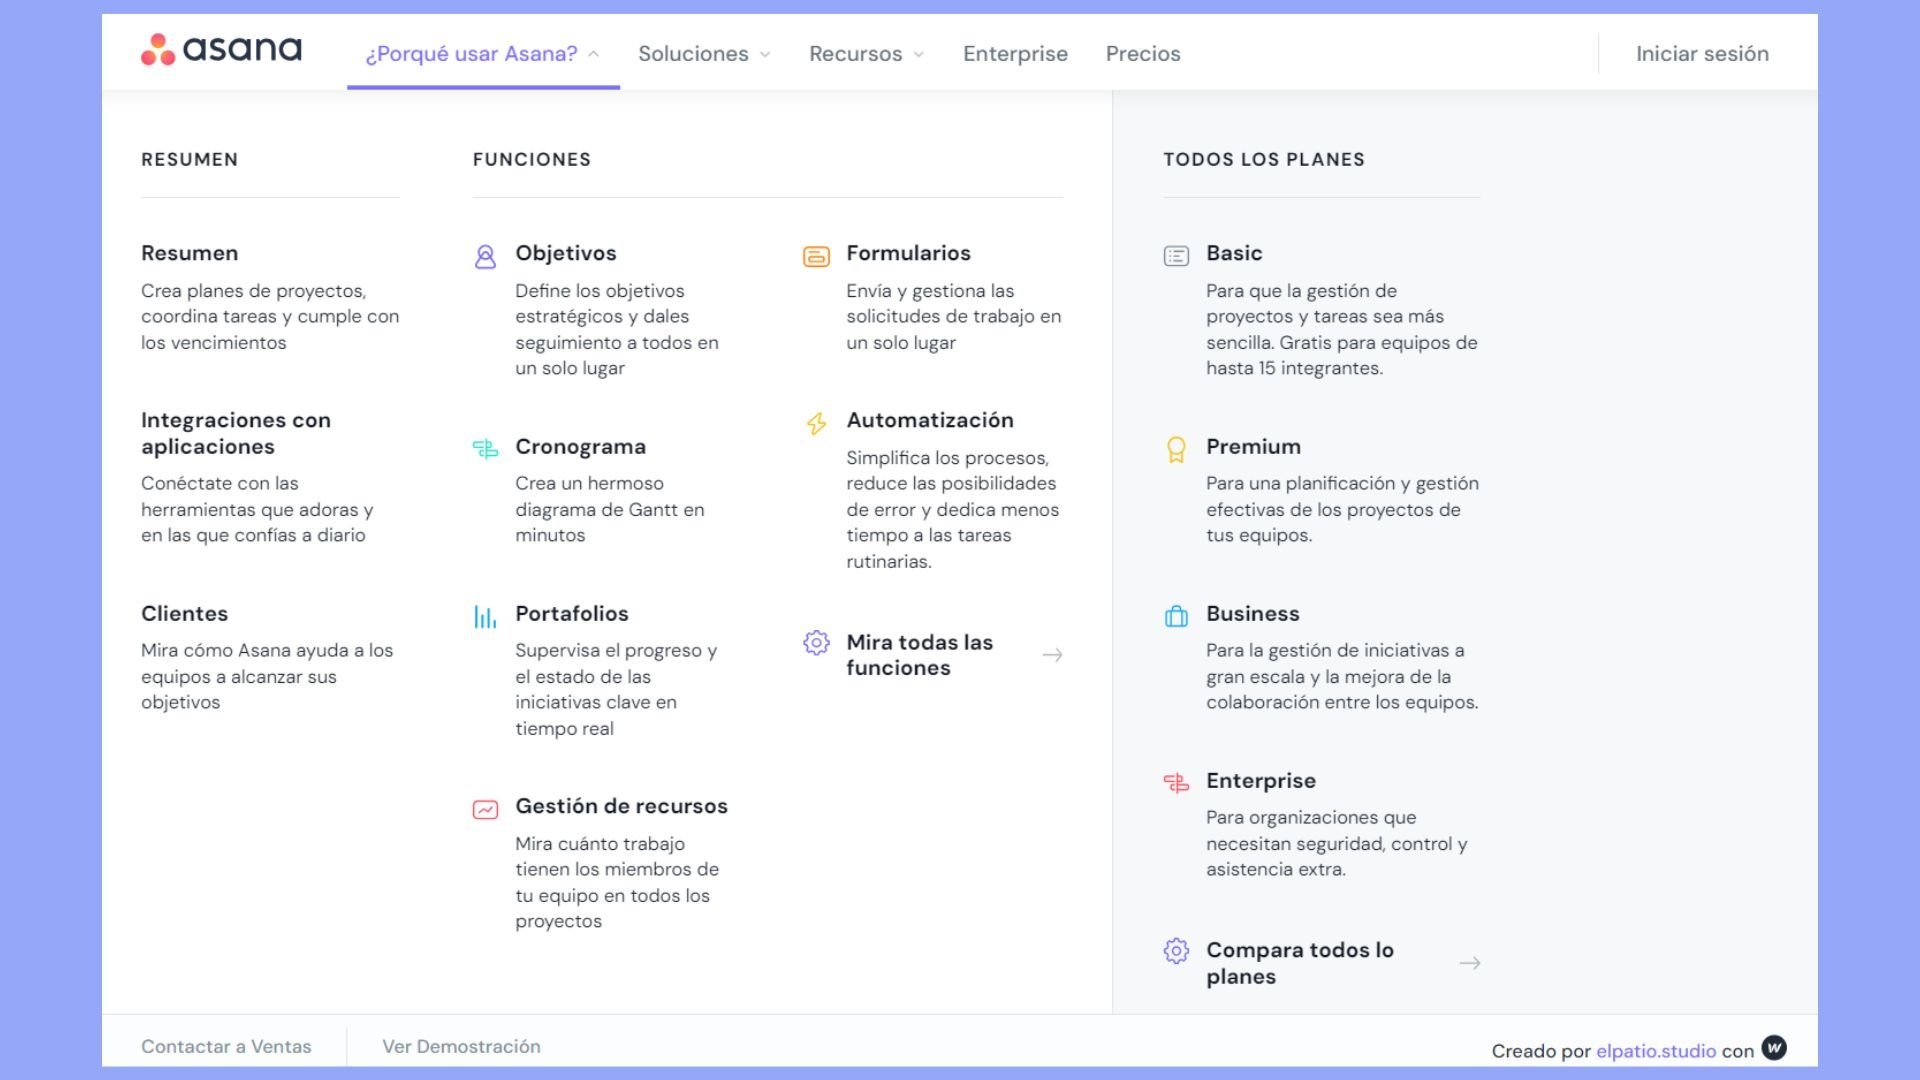Click the Objetivos person icon
The width and height of the screenshot is (1920, 1080).
(485, 257)
